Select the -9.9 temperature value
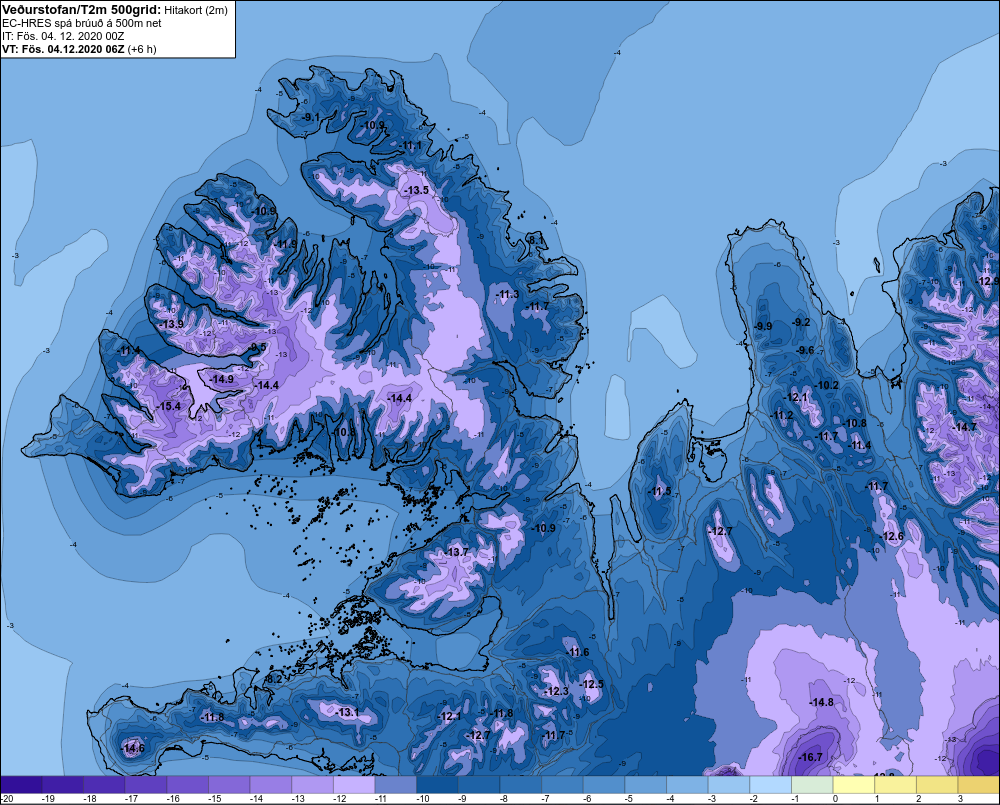This screenshot has width=1000, height=805. pyautogui.click(x=763, y=327)
